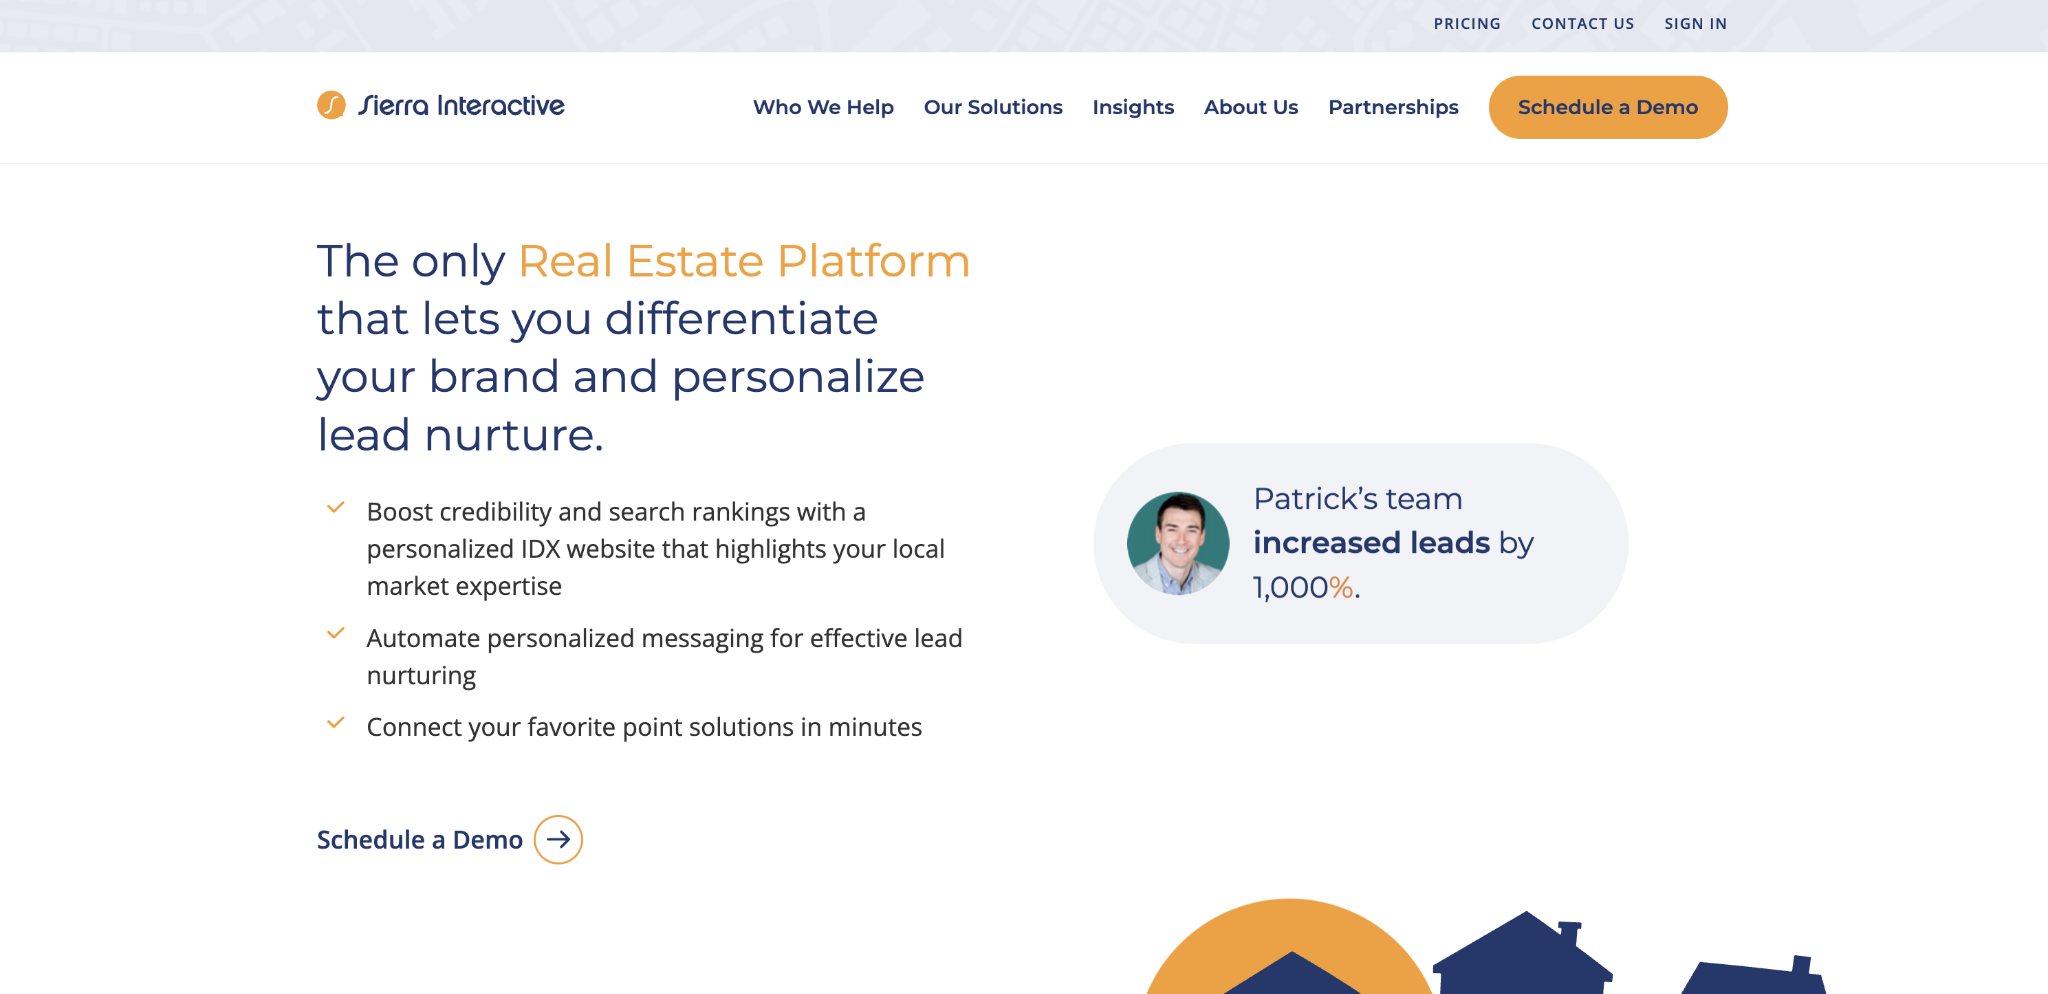Image resolution: width=2048 pixels, height=994 pixels.
Task: Click the checkmark beside the IDX website benefit
Action: [x=337, y=508]
